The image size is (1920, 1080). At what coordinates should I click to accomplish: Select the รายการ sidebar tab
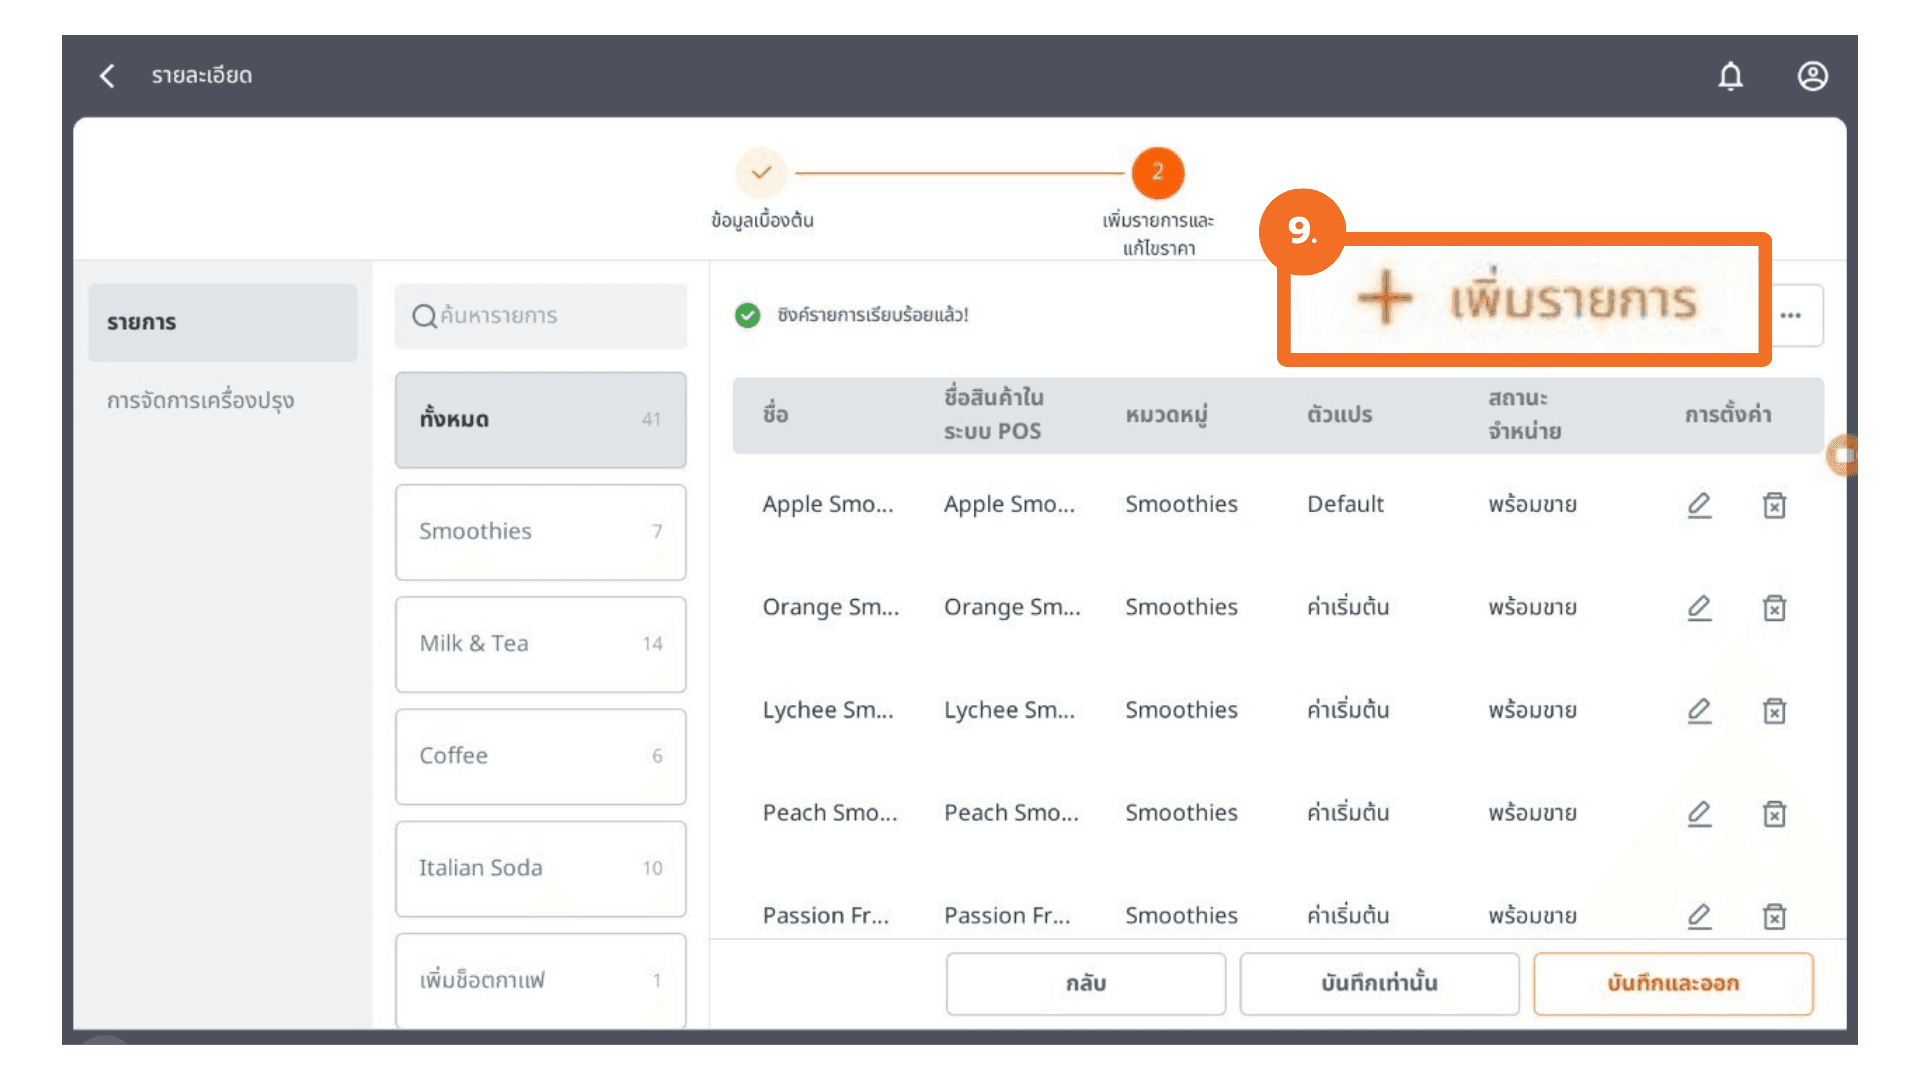[222, 322]
